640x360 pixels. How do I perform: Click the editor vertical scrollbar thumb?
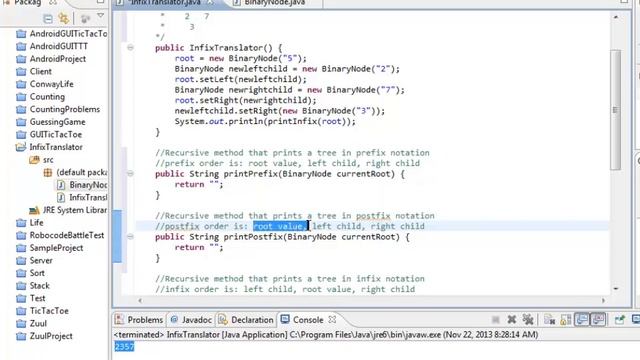tap(616, 109)
